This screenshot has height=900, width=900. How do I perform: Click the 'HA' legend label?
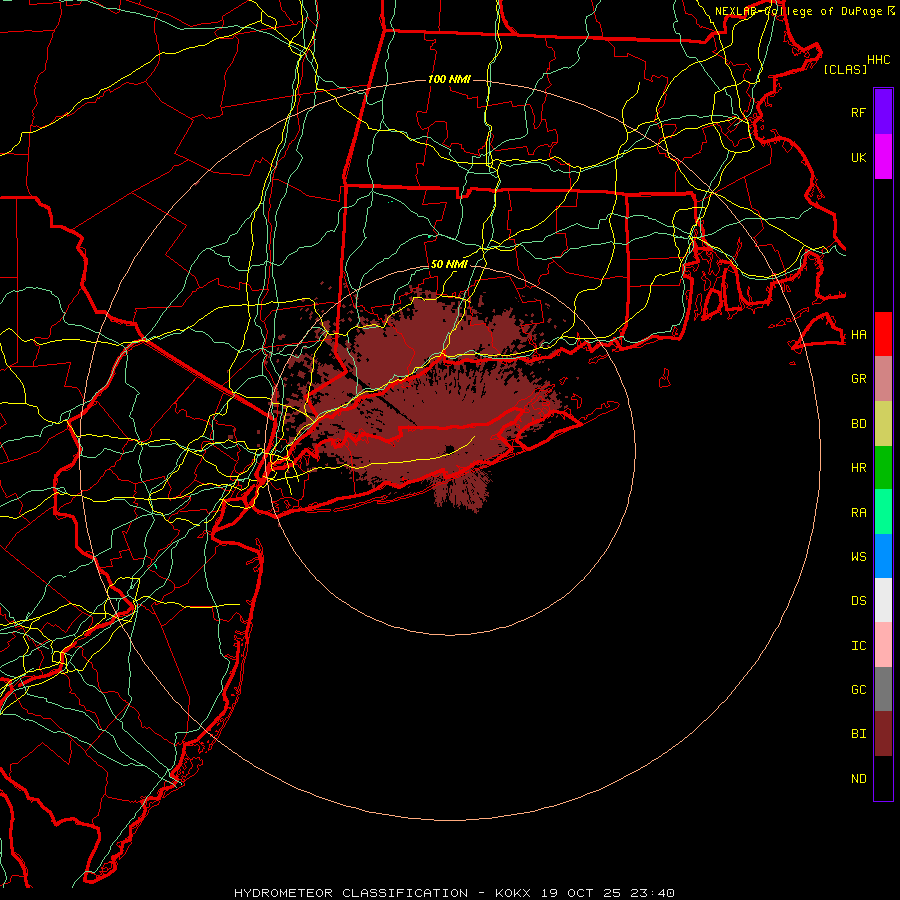(858, 335)
